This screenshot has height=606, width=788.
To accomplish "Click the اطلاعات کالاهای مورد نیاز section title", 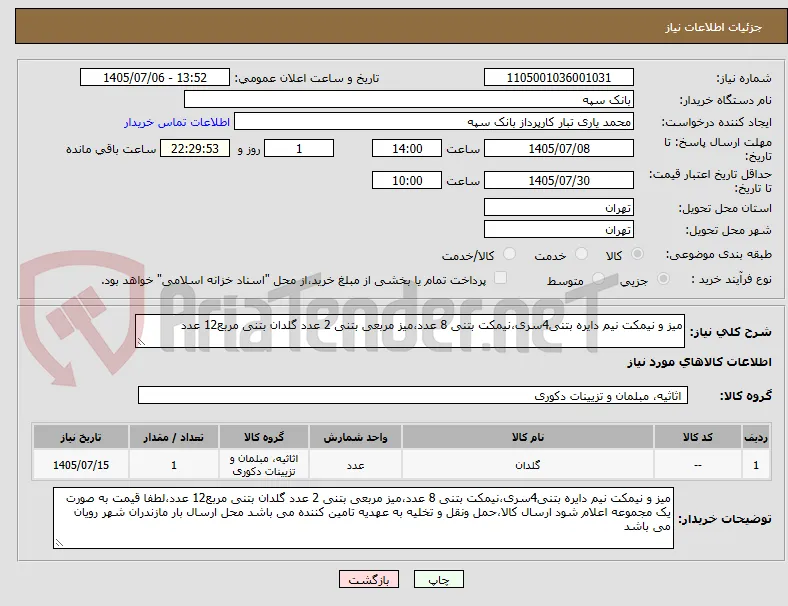I will (x=699, y=362).
